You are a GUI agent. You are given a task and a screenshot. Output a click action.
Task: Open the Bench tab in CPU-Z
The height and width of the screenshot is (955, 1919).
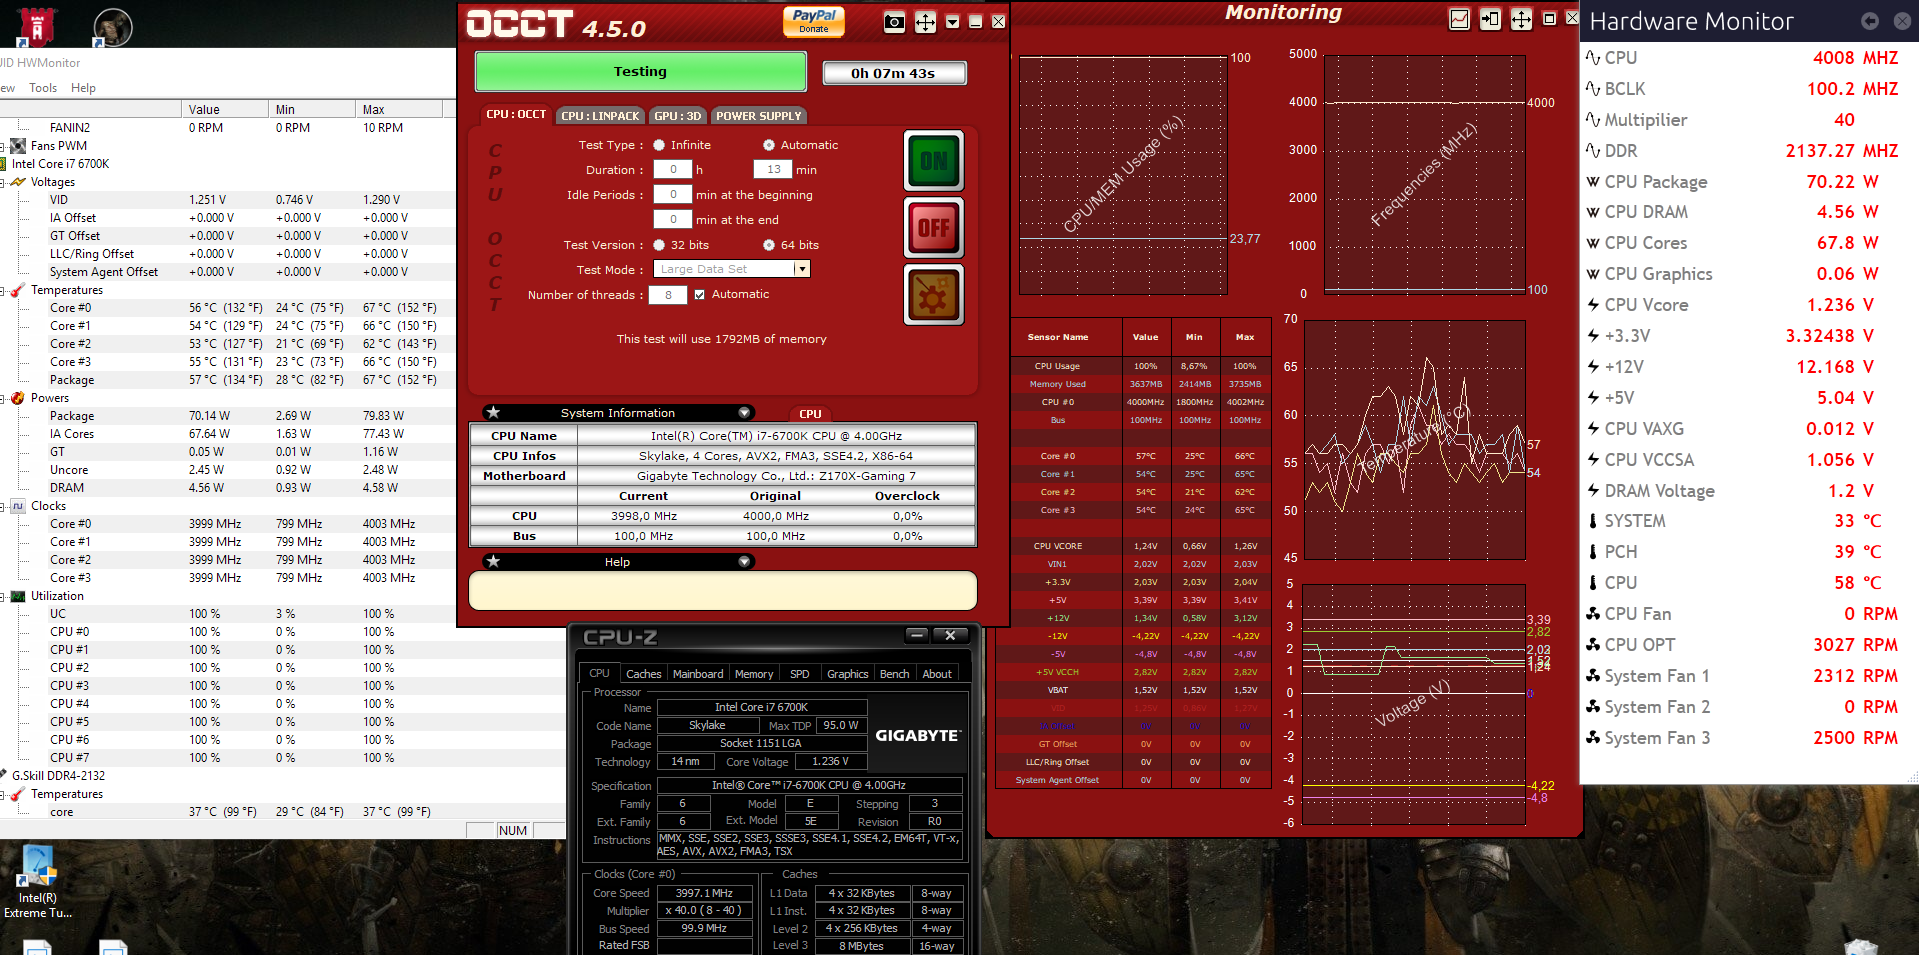coord(894,674)
